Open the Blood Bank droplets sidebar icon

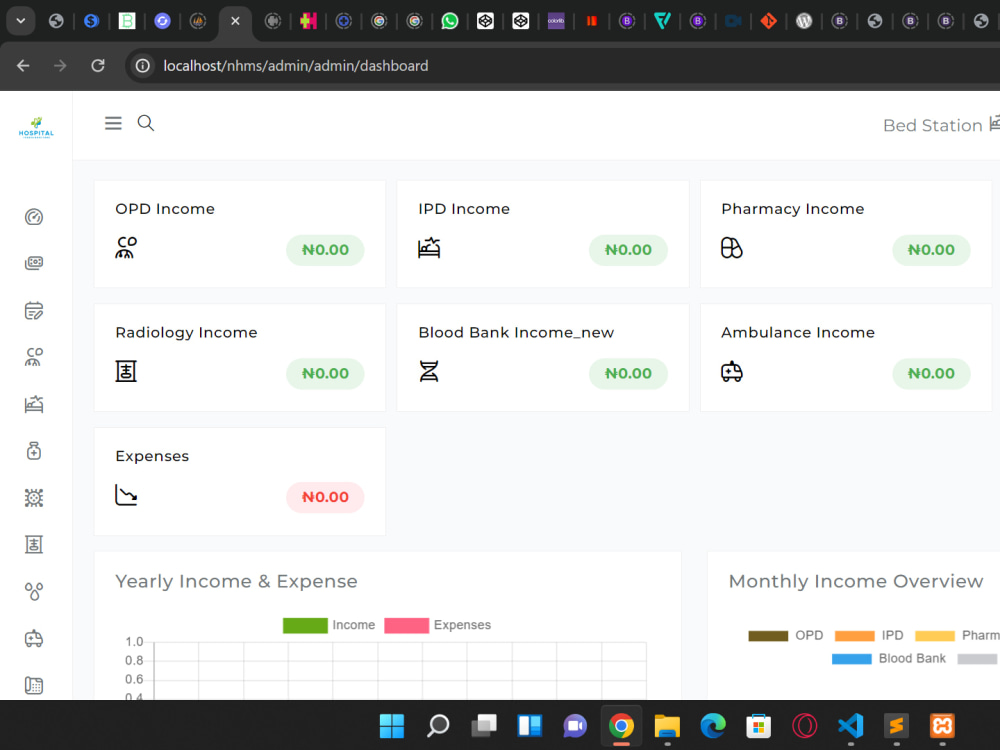[x=34, y=591]
